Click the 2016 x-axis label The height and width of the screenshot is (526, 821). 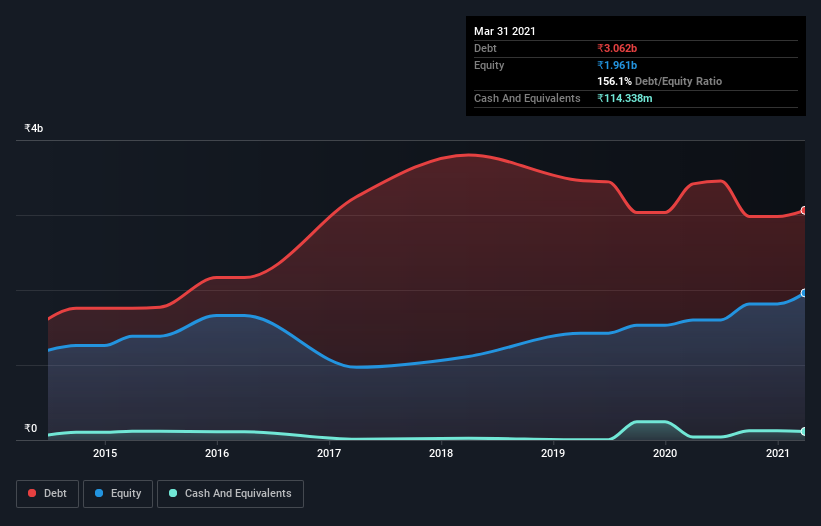(217, 453)
